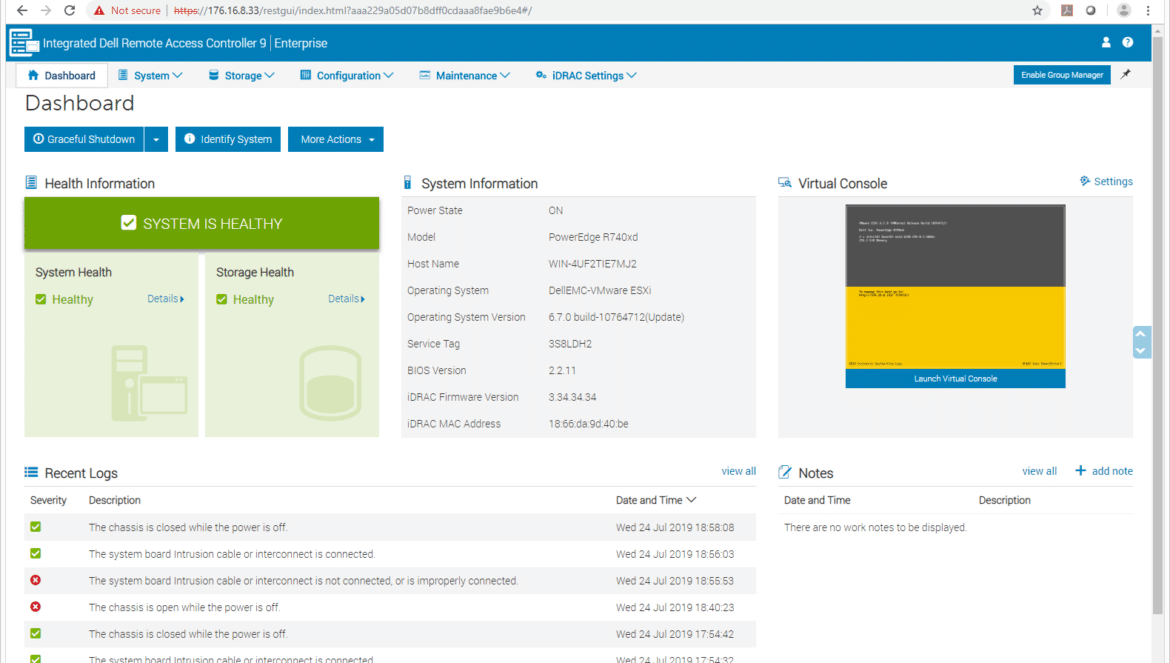Select iDRAC MAC Address 18:66:da:9d:40:be
Viewport: 1170px width, 663px height.
point(588,424)
